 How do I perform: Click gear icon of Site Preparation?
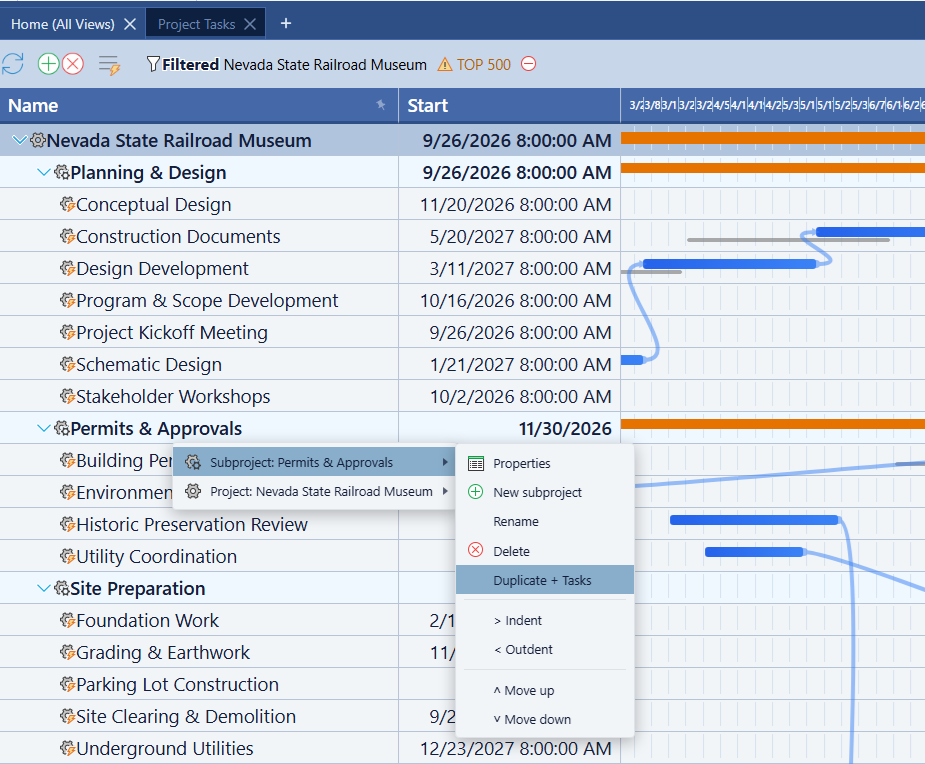click(61, 588)
